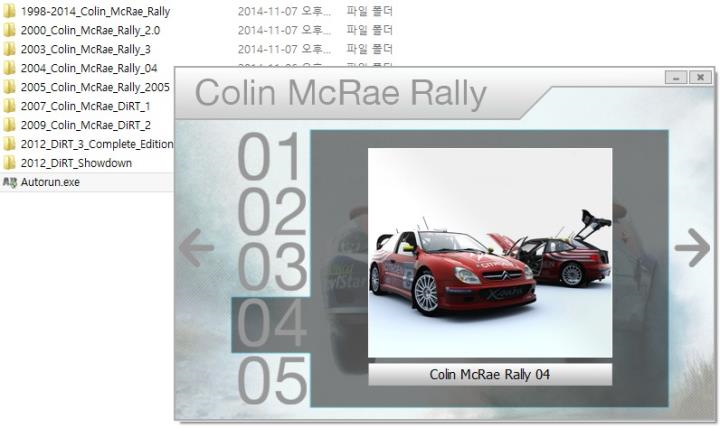
Task: Click the 2009_Colin_McRae_DiRT_2 folder name
Action: 86,125
